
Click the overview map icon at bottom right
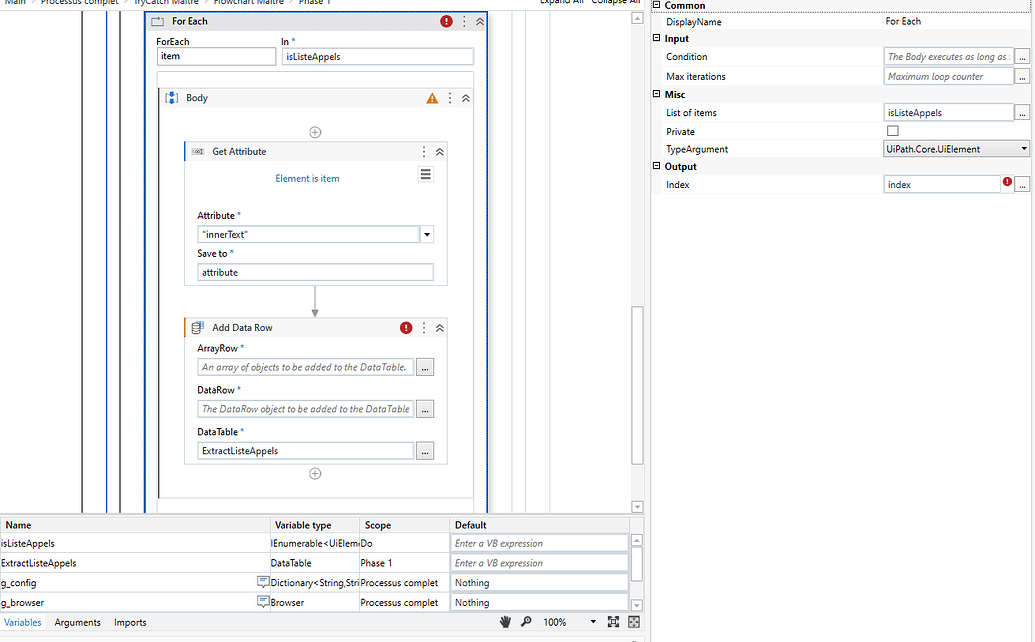coord(633,621)
